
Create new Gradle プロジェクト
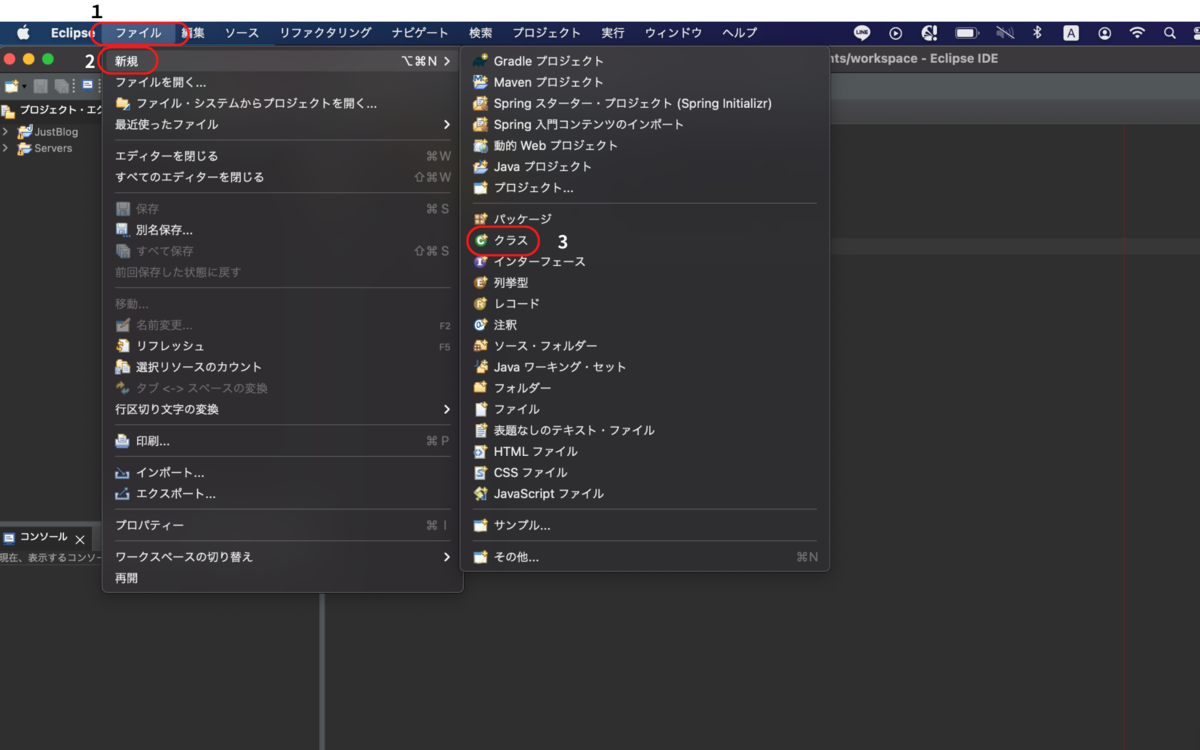645,61
